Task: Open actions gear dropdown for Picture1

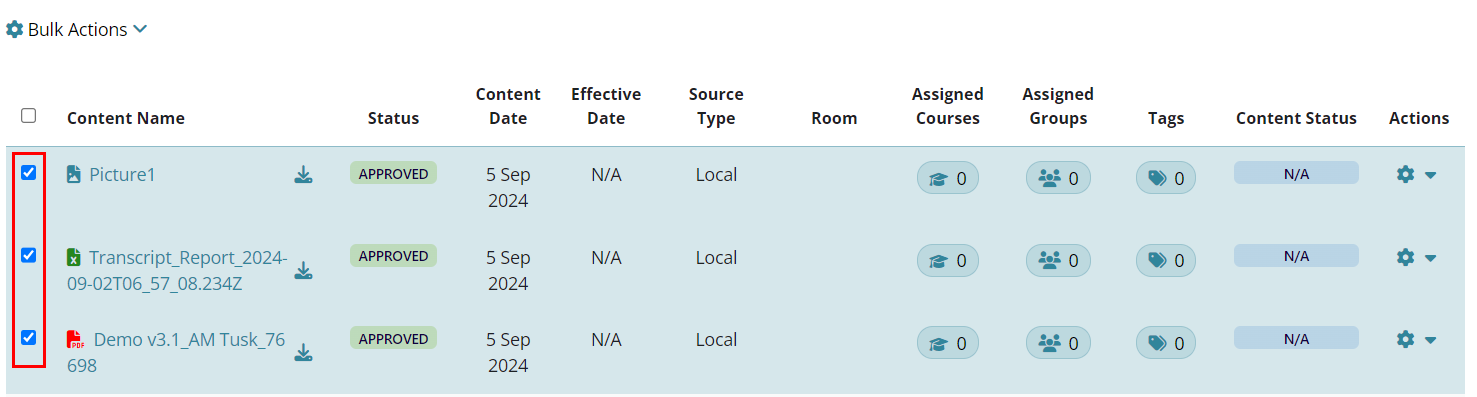Action: click(x=1416, y=174)
